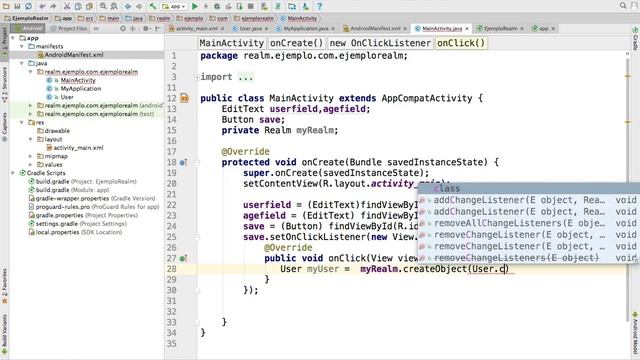This screenshot has height=360, width=640.
Task: Collapse the Gradle Scripts node
Action: (x=13, y=173)
